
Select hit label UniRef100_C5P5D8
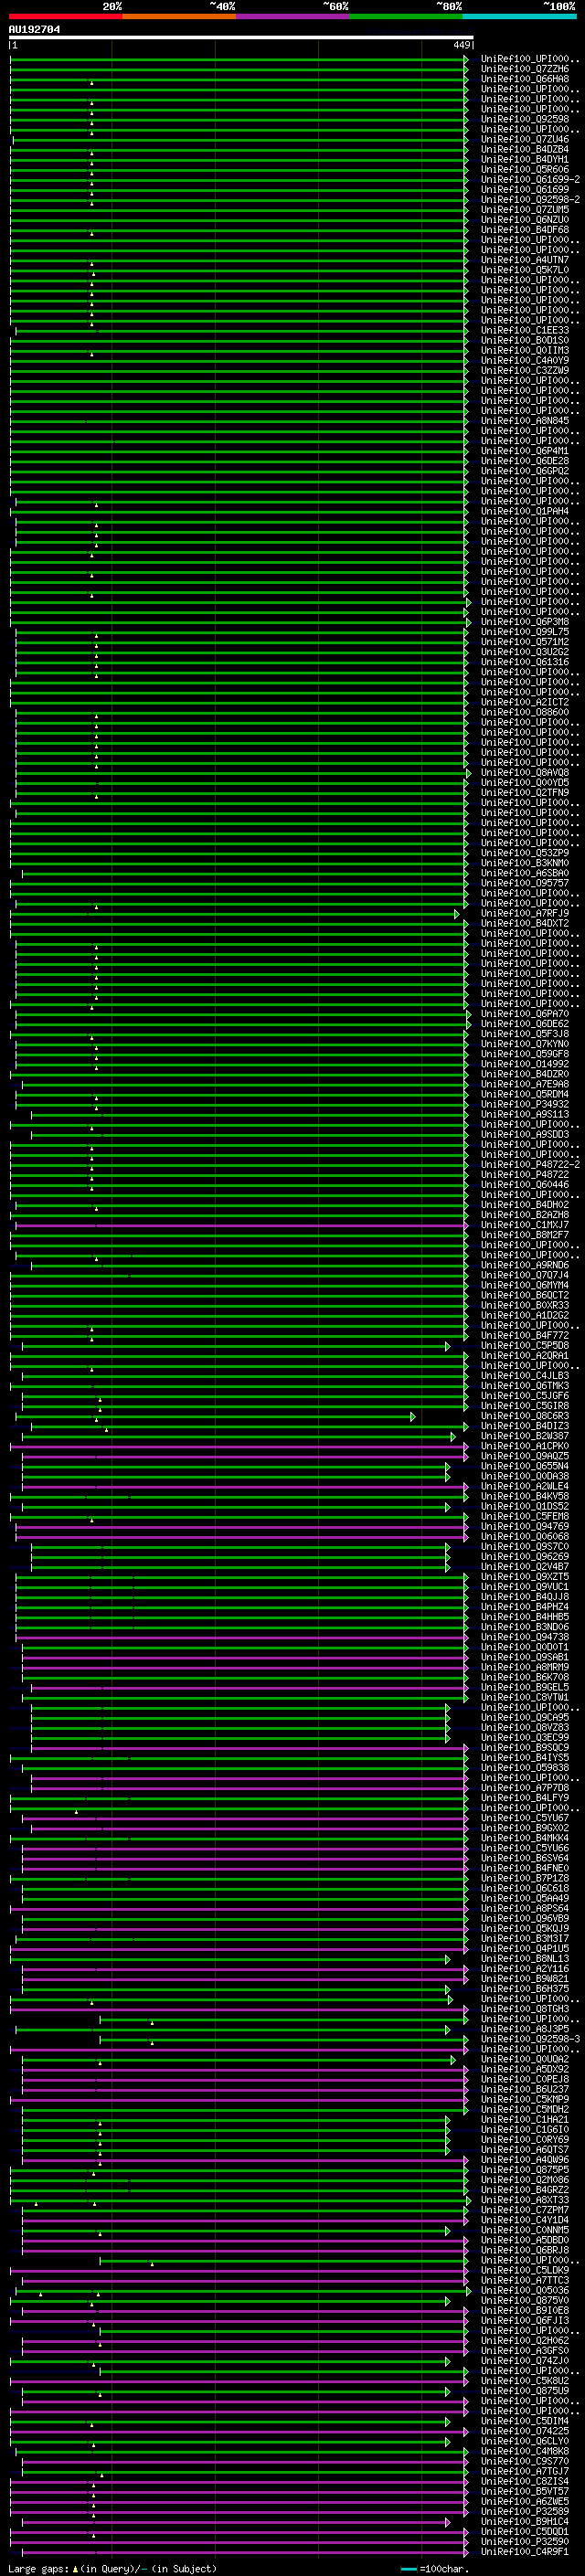tap(525, 1346)
